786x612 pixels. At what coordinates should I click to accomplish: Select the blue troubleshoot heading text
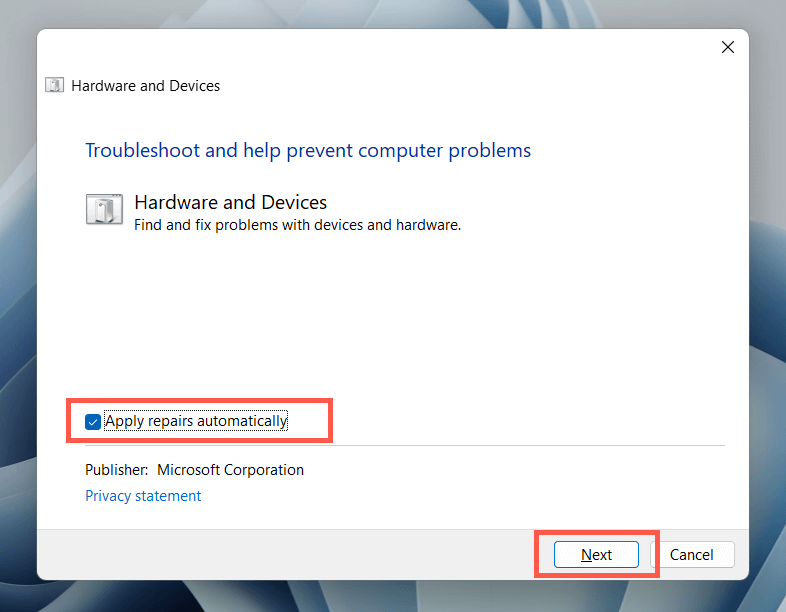(308, 151)
